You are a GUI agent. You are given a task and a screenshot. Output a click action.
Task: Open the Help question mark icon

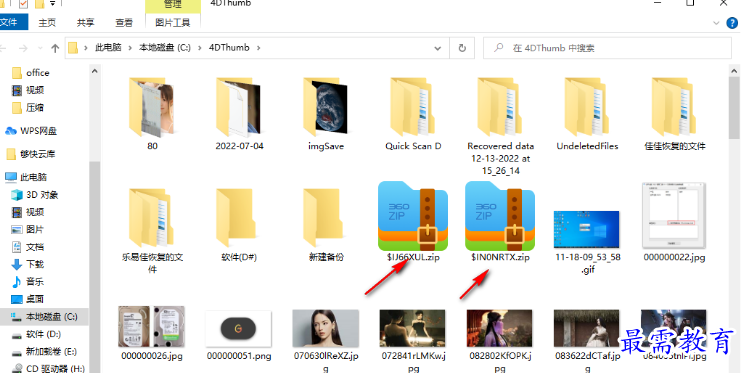[732, 23]
